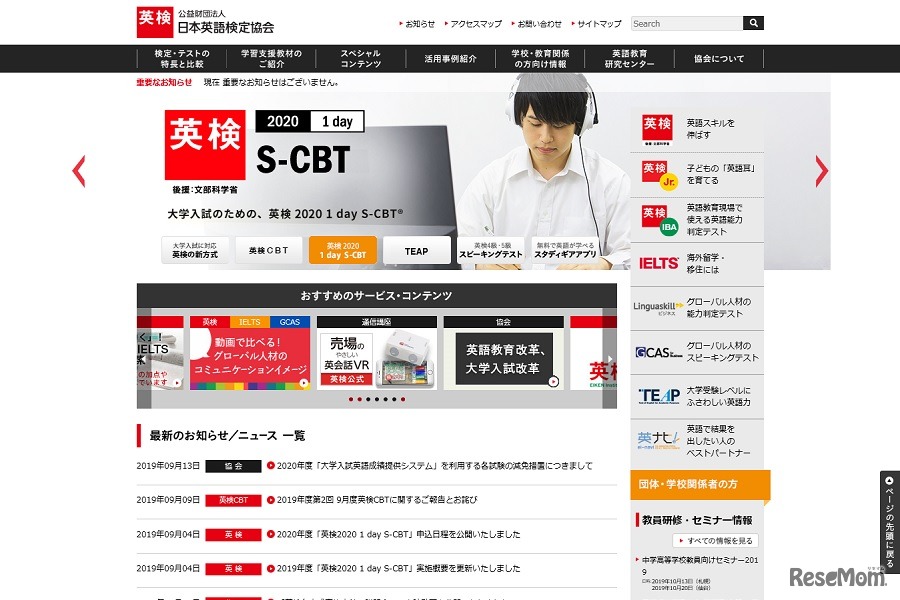
Task: Open the 中学高等学校教員向けセミナー link
Action: click(698, 566)
